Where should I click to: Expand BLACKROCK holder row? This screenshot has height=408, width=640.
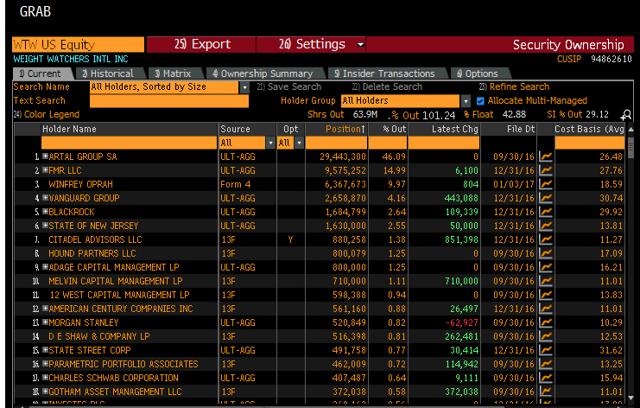[x=45, y=212]
